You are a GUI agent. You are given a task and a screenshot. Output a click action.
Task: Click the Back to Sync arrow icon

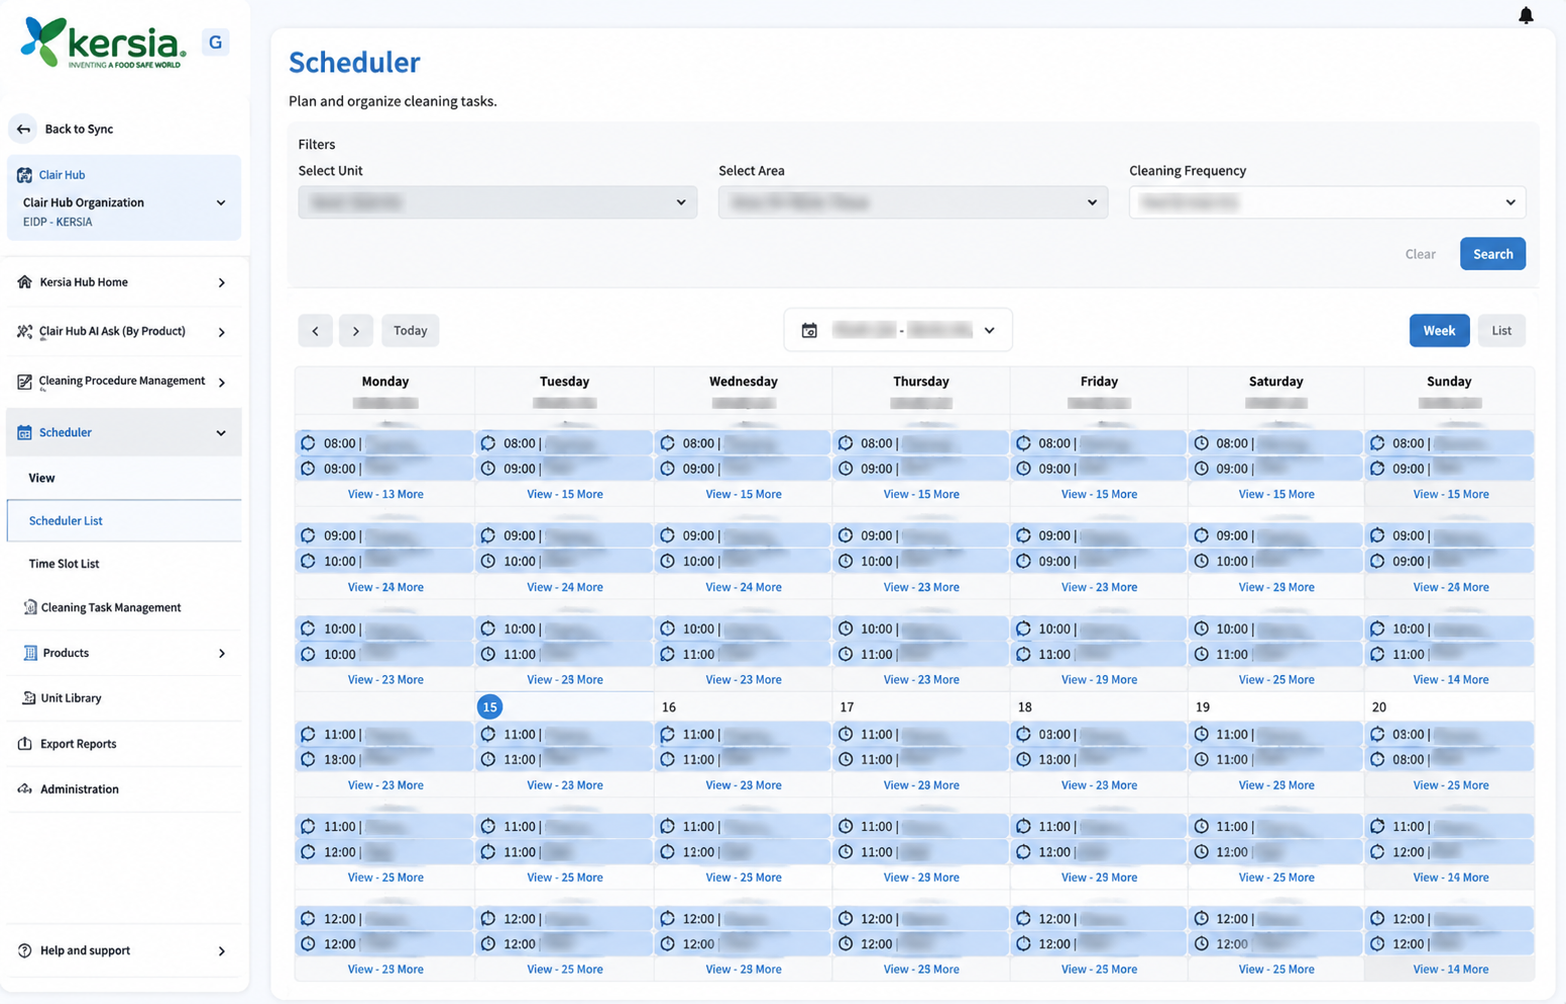[23, 129]
